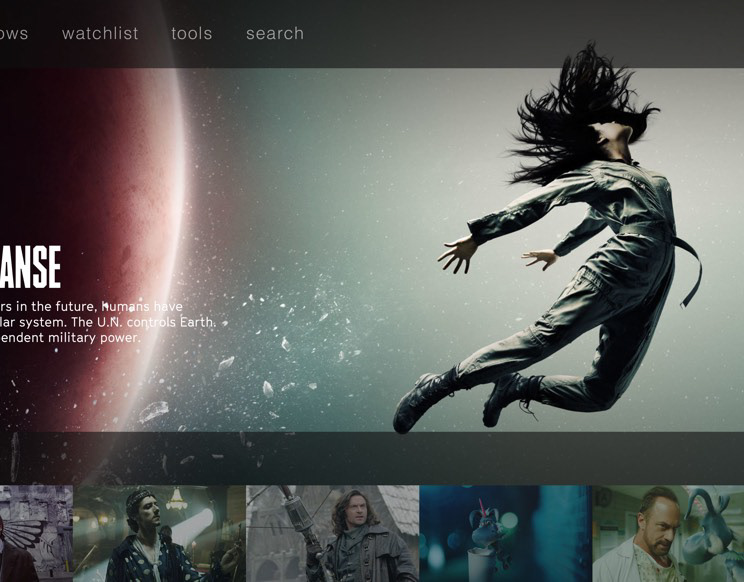744x582 pixels.
Task: Open the partially visible shows menu item
Action: point(14,33)
